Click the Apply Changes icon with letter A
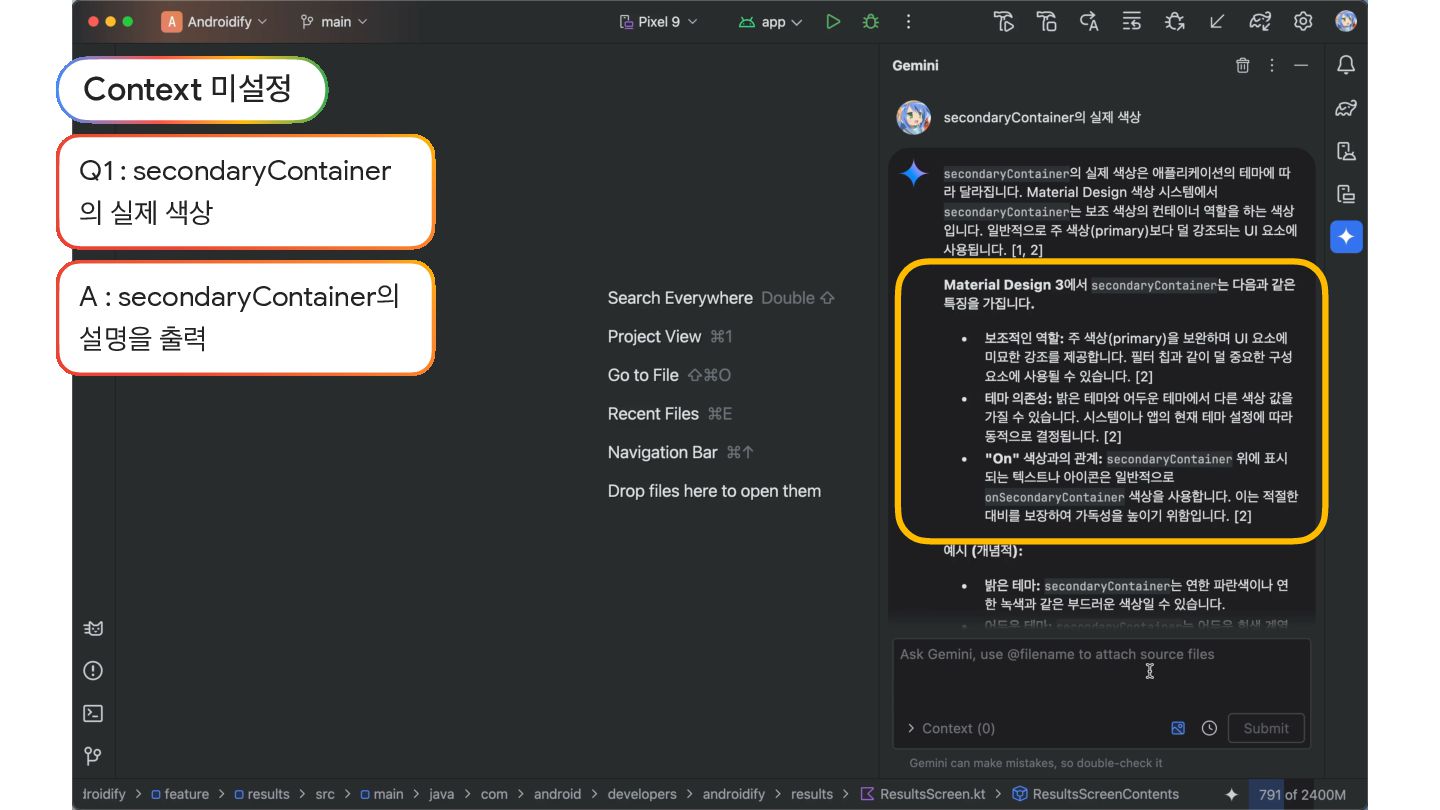The width and height of the screenshot is (1440, 810). point(1090,21)
